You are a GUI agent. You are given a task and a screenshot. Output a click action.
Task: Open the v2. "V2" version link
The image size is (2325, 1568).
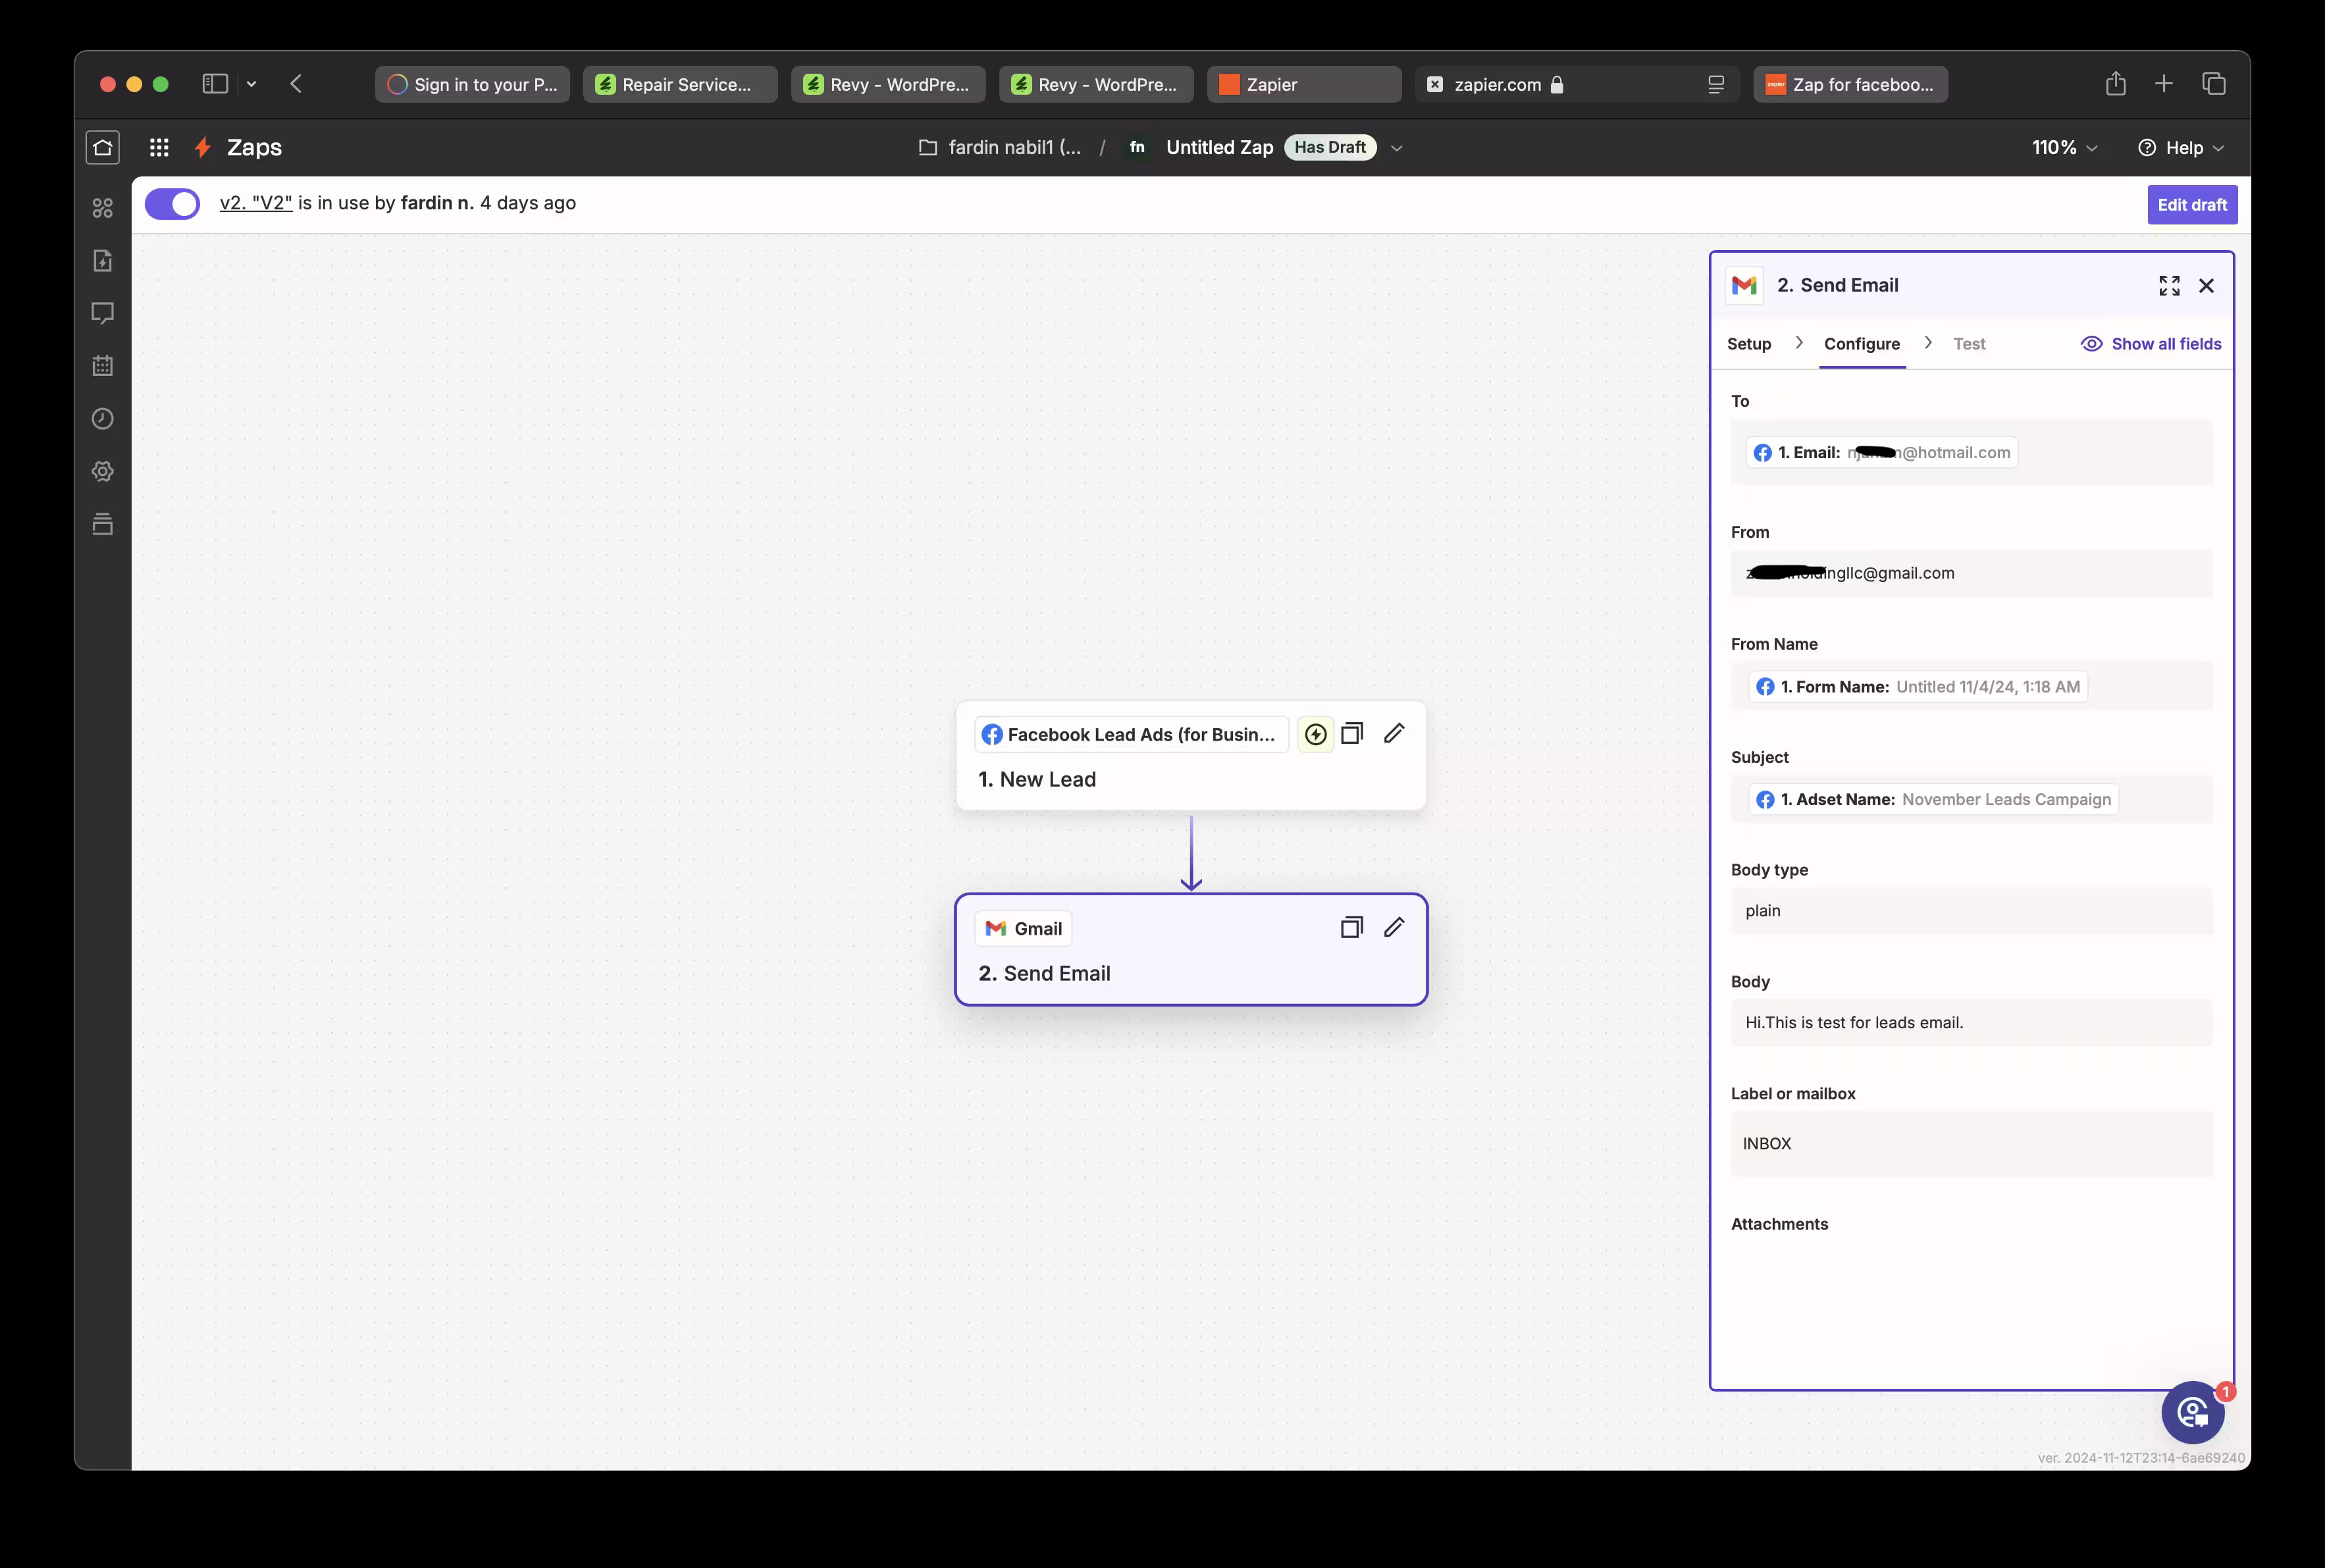pyautogui.click(x=256, y=203)
